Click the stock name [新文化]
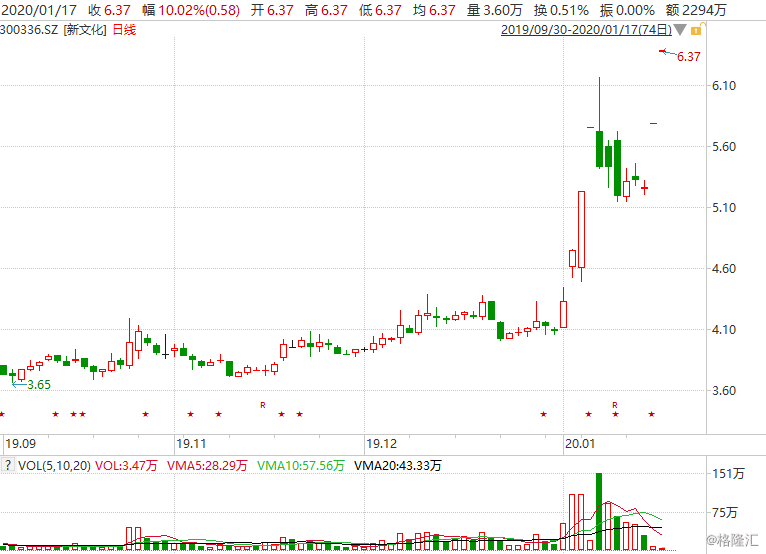The height and width of the screenshot is (554, 766). [x=85, y=30]
